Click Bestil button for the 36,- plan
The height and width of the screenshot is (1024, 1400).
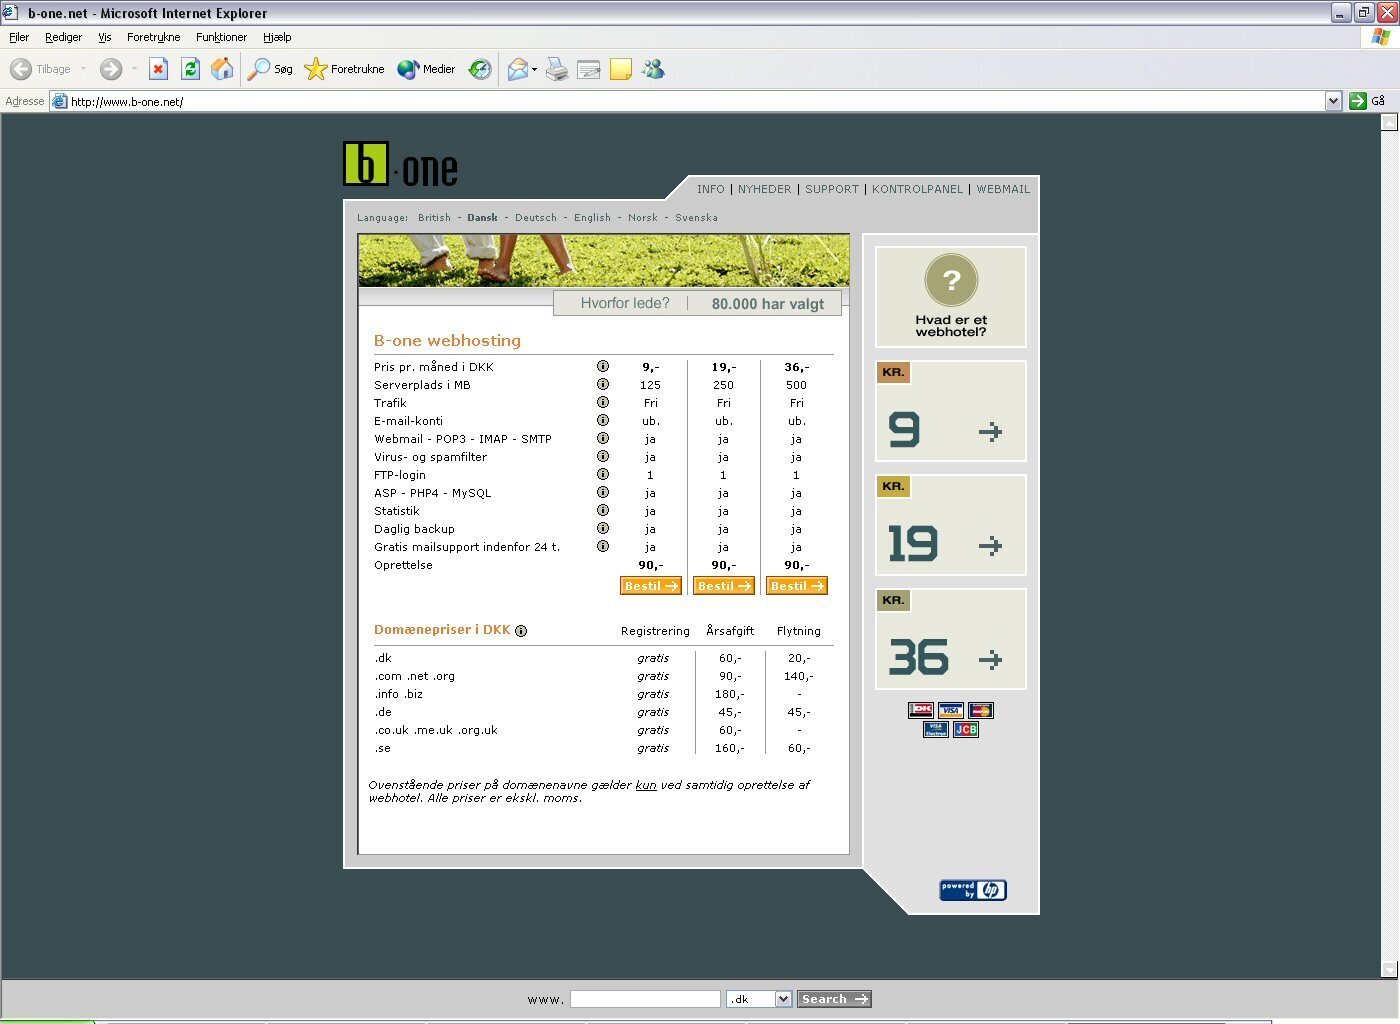tap(797, 586)
